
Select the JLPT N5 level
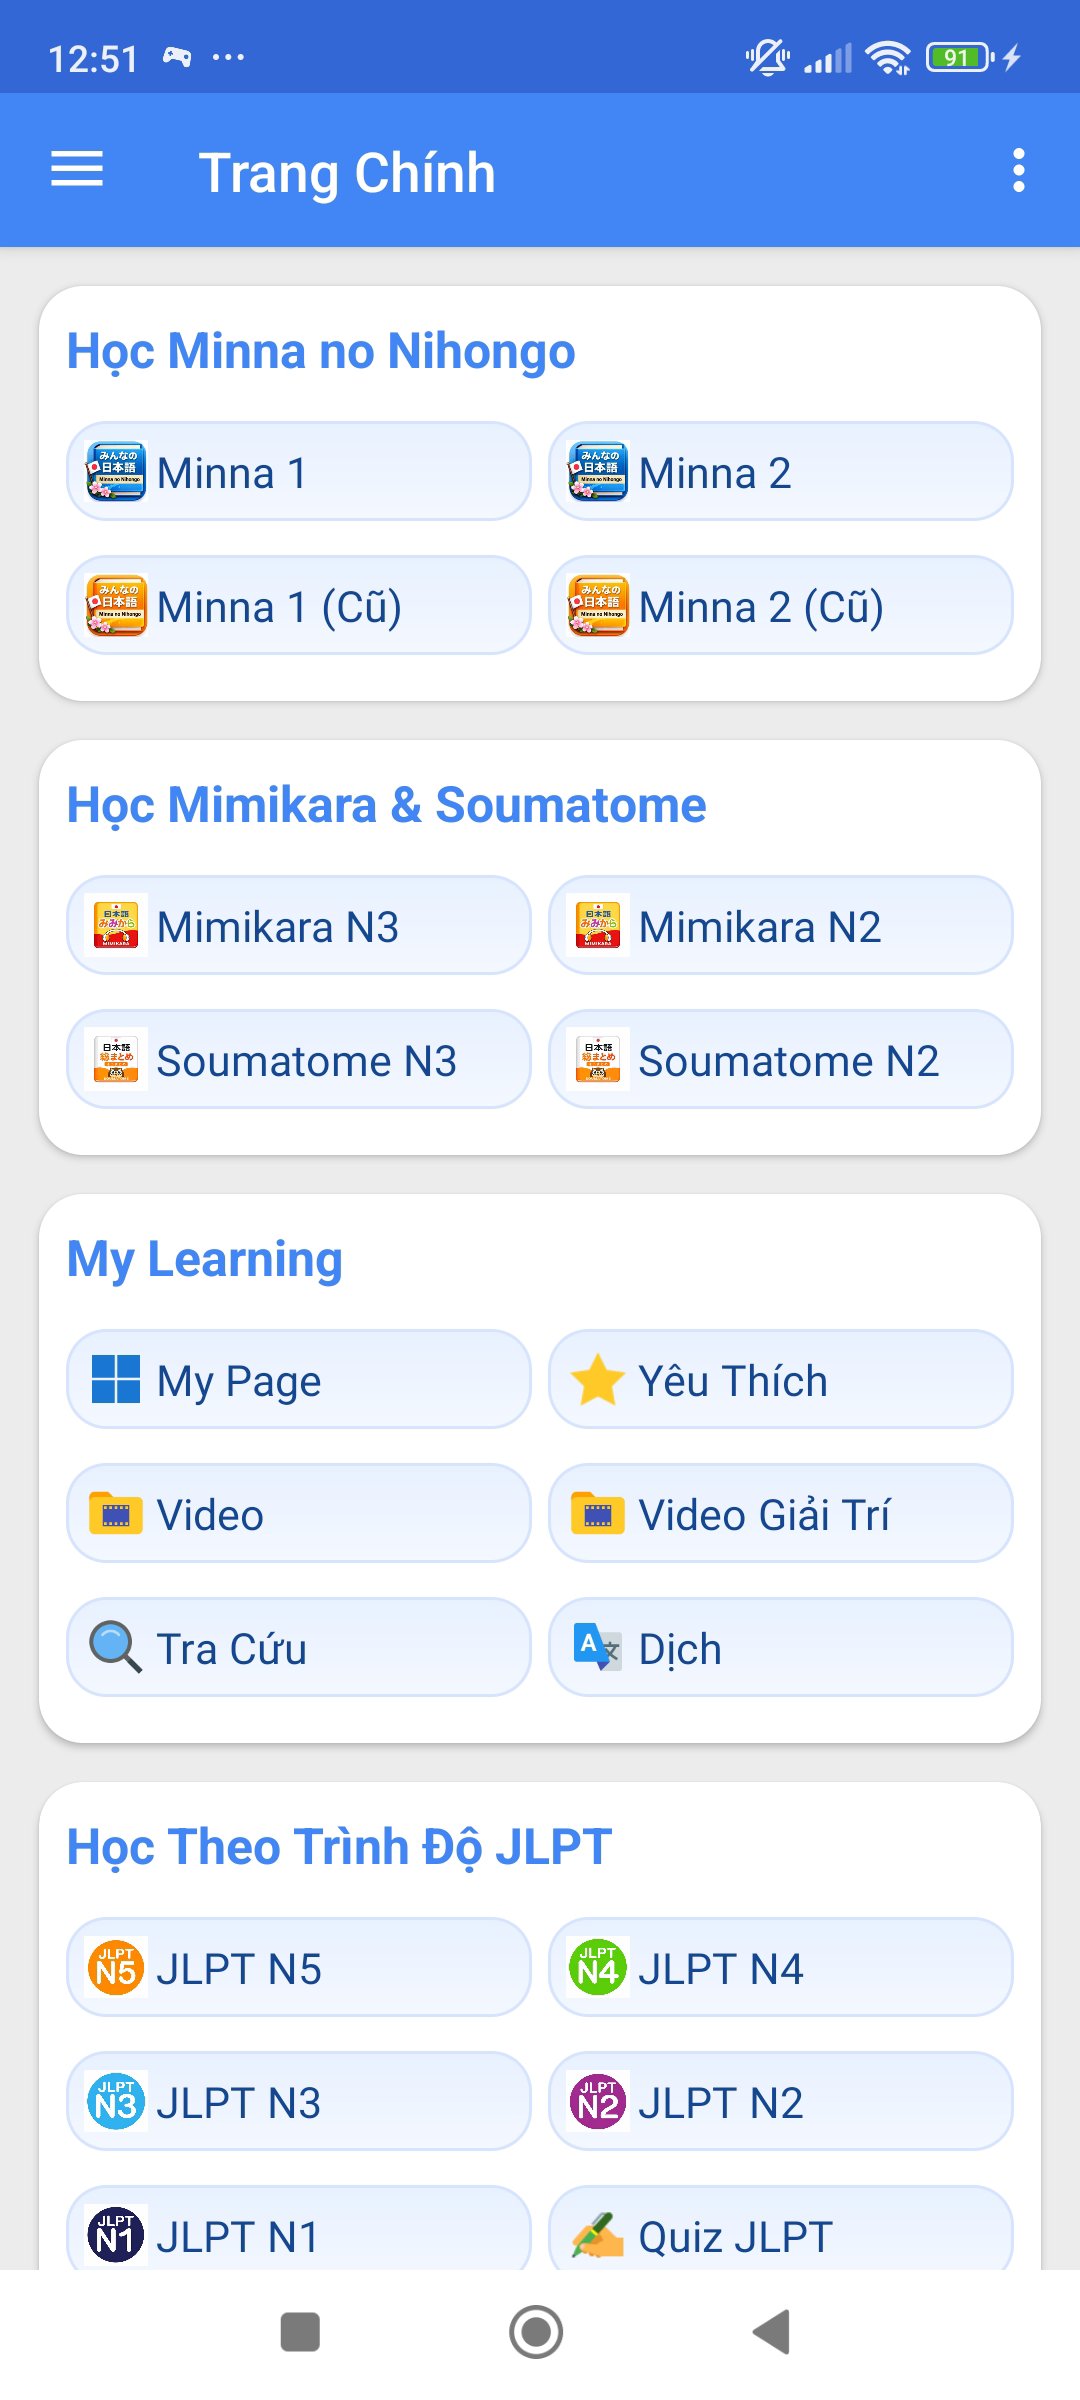tap(298, 1968)
